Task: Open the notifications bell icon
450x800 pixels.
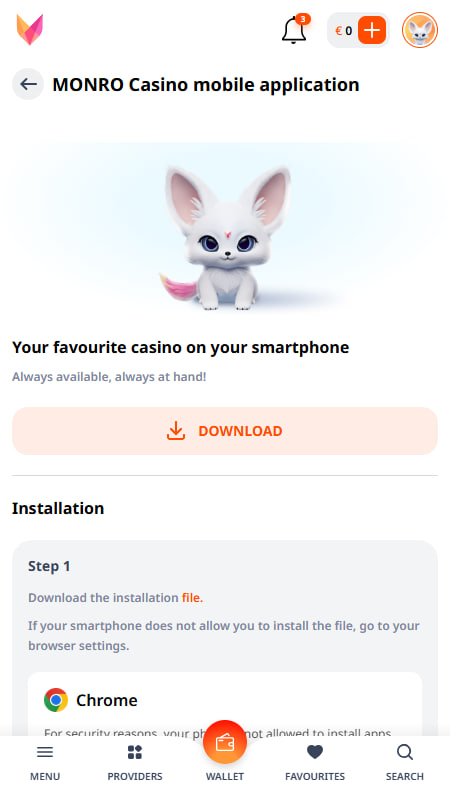Action: (294, 31)
